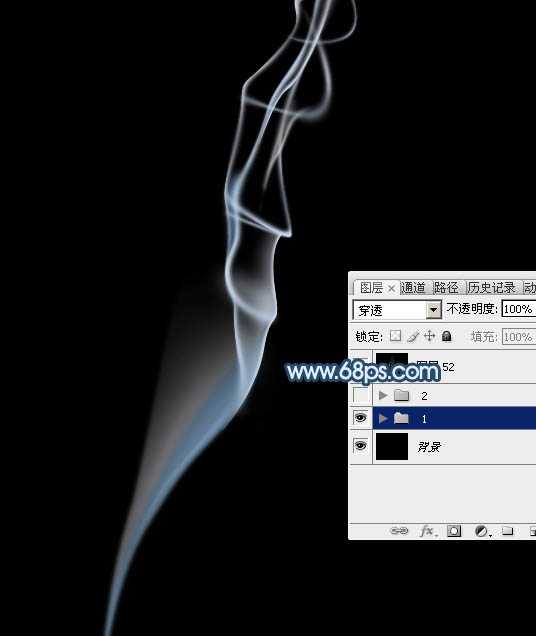The height and width of the screenshot is (636, 536).
Task: Create new fill or adjustment layer icon
Action: click(x=482, y=531)
